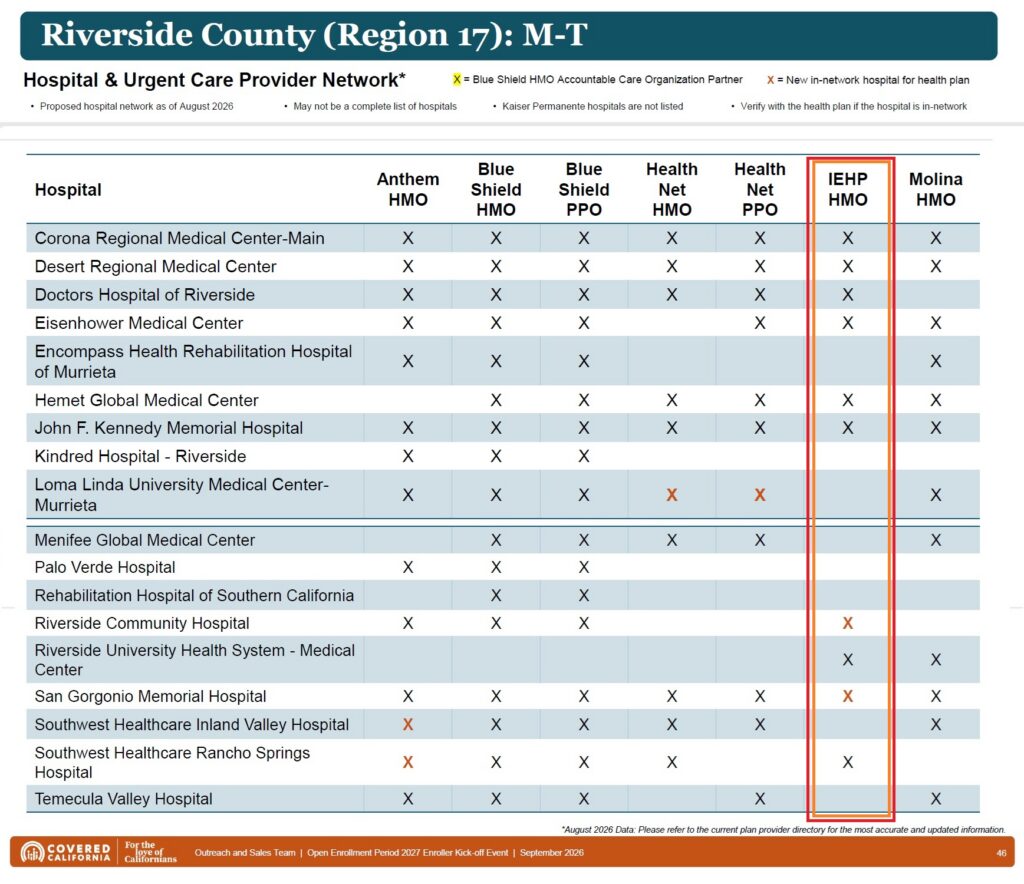Click Health Net PPO X for Eisenhower Medical Center
1024x884 pixels.
pos(760,323)
